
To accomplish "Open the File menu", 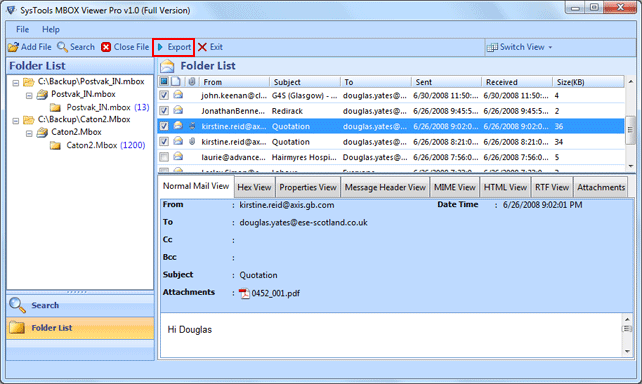I will [22, 29].
